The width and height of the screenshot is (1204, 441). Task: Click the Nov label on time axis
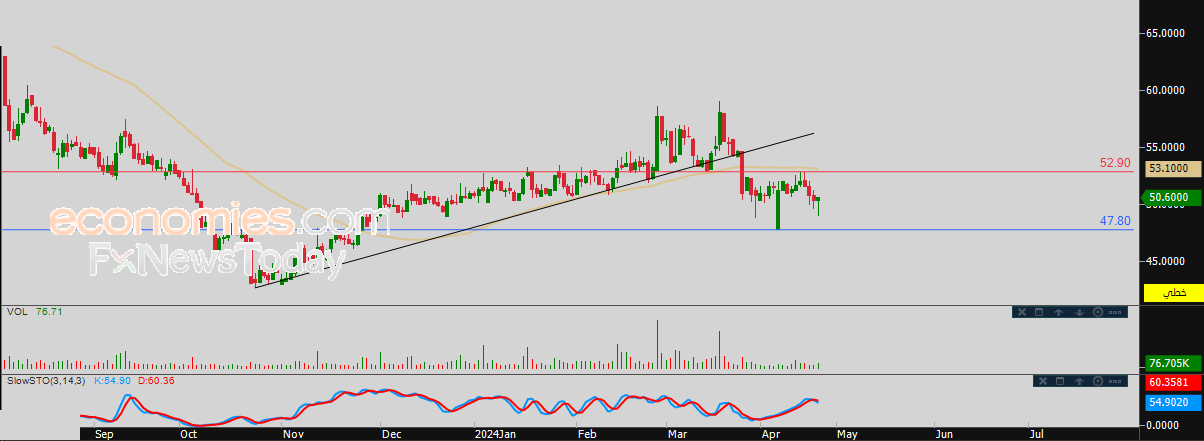click(293, 435)
